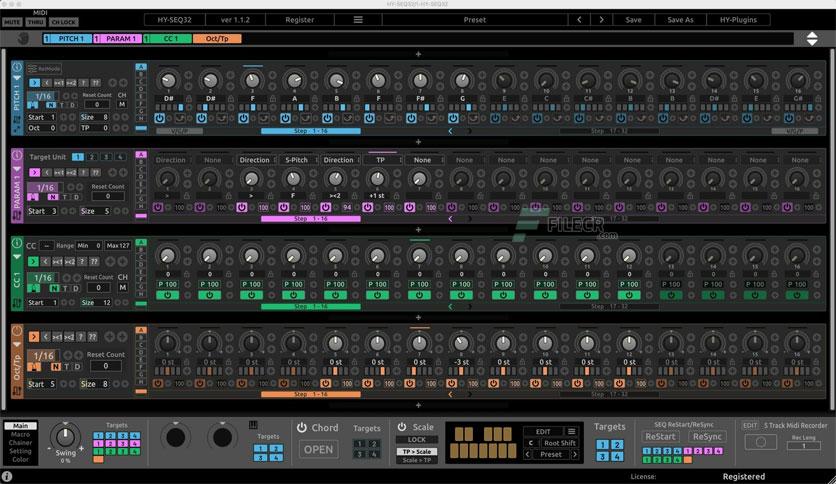This screenshot has height=484, width=836.
Task: Click info icon of CC 1 track
Action: tap(17, 243)
